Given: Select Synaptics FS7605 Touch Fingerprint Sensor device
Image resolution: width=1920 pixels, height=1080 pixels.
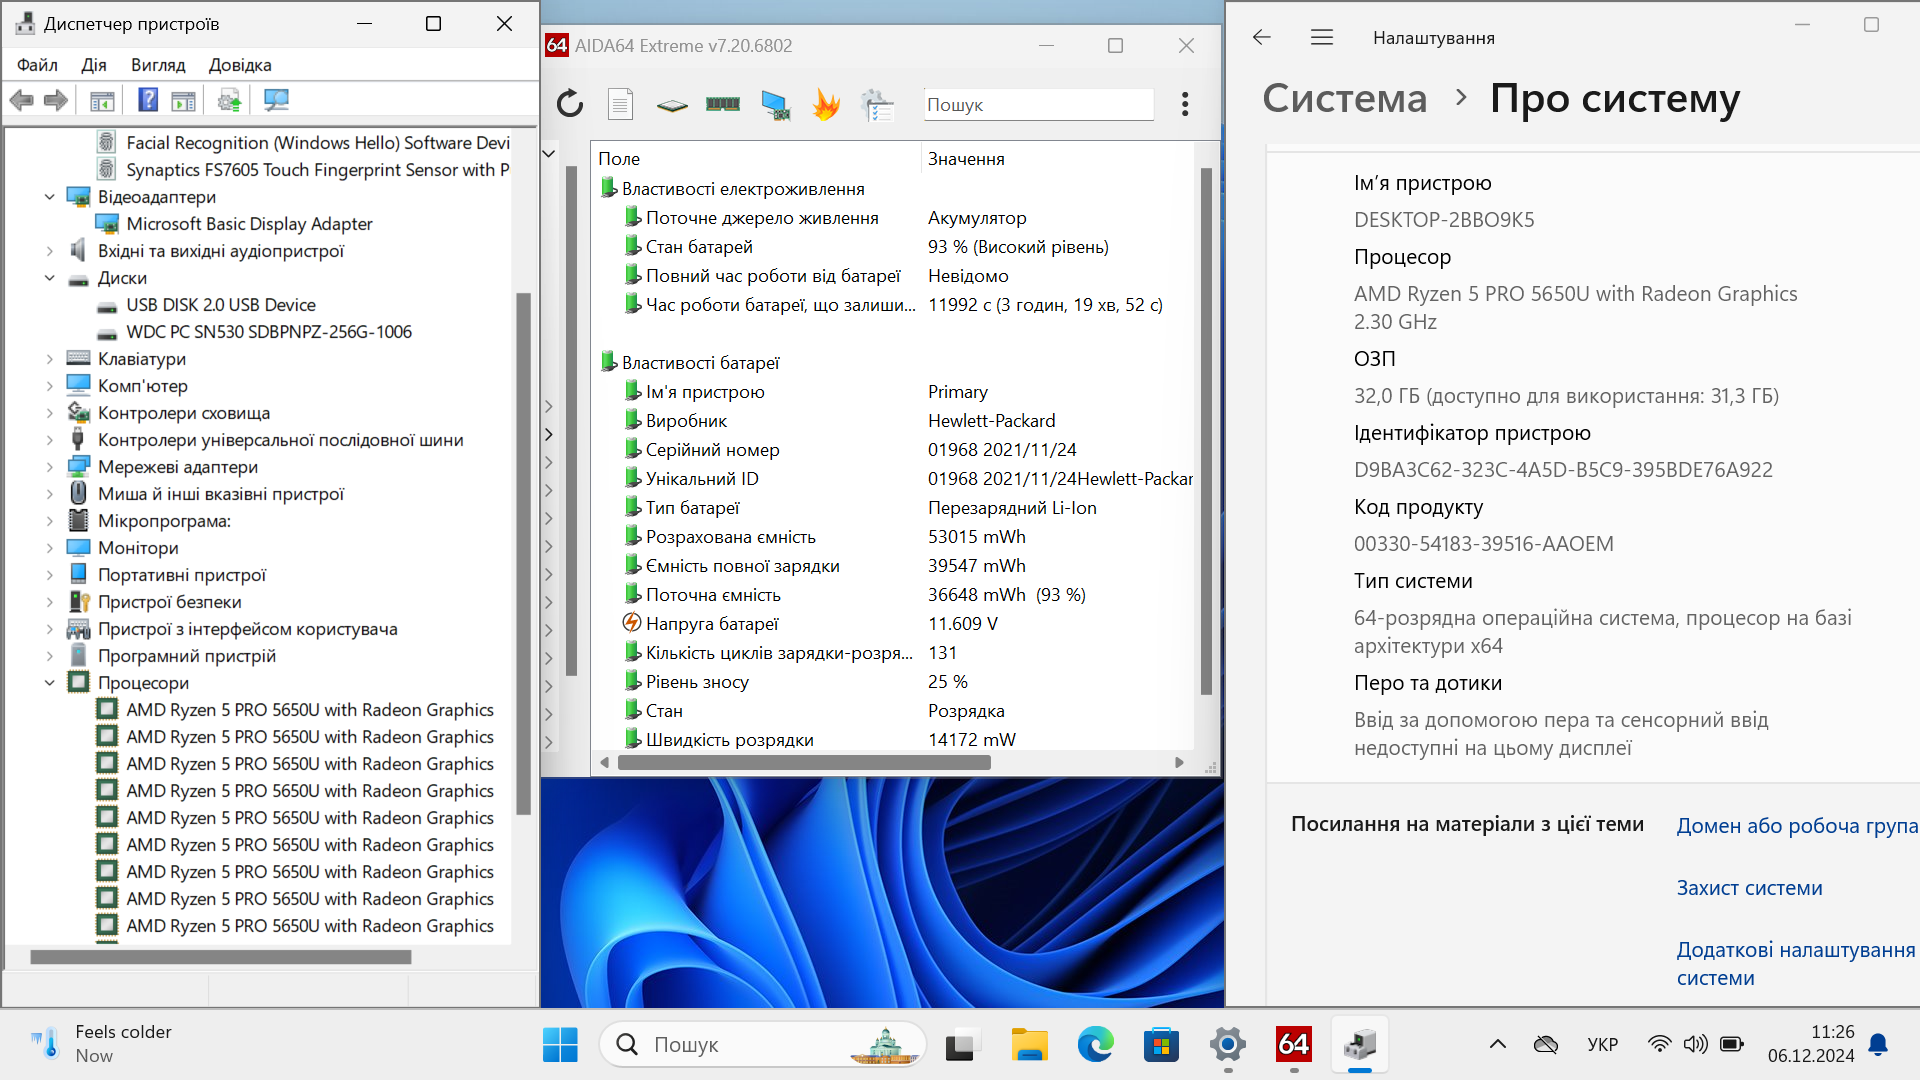Looking at the screenshot, I should coord(317,170).
